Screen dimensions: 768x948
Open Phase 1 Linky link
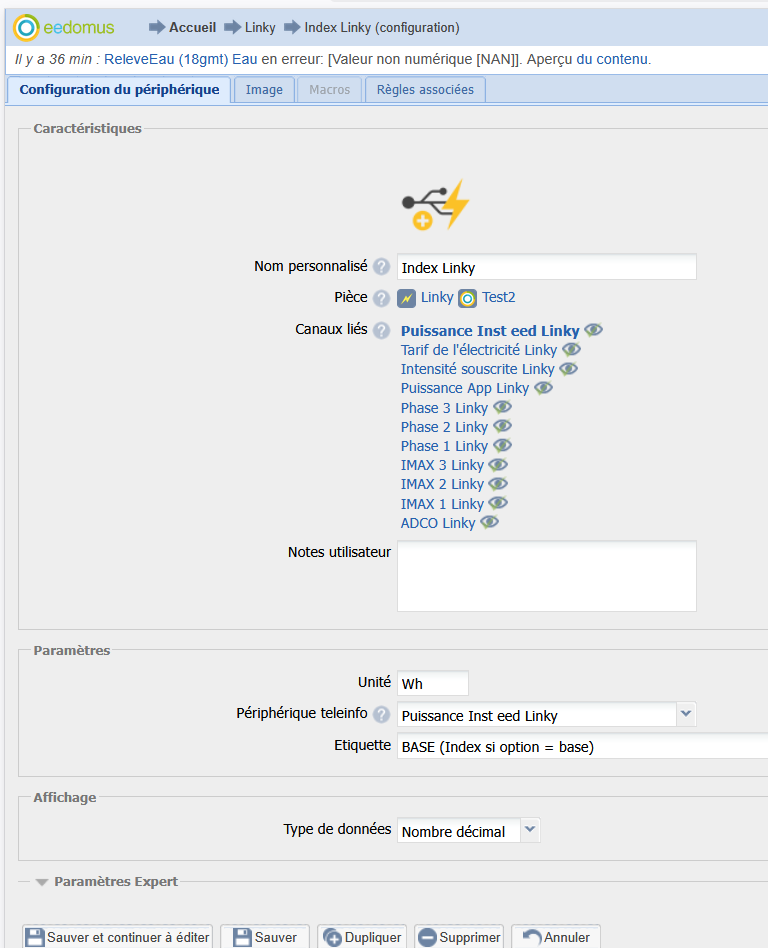(444, 446)
